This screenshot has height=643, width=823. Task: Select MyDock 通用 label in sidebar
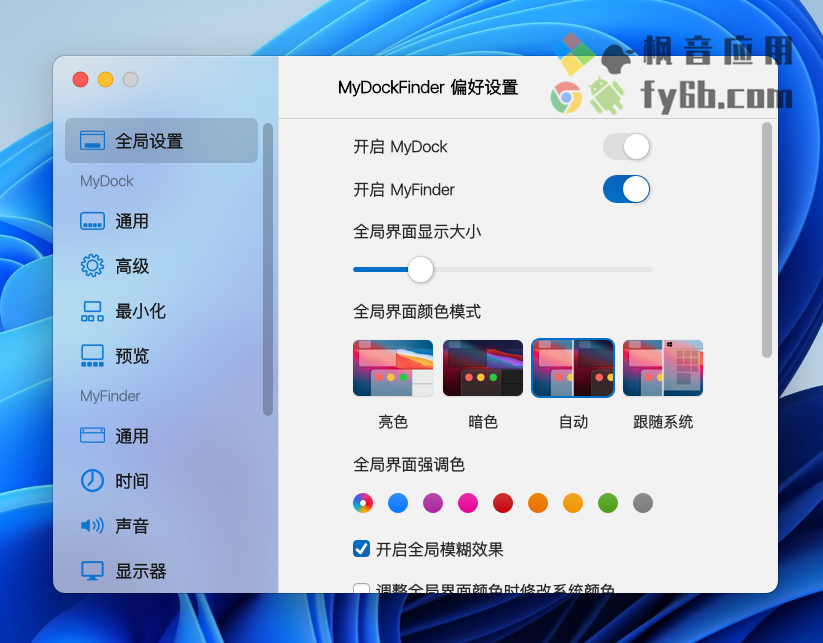coord(132,221)
